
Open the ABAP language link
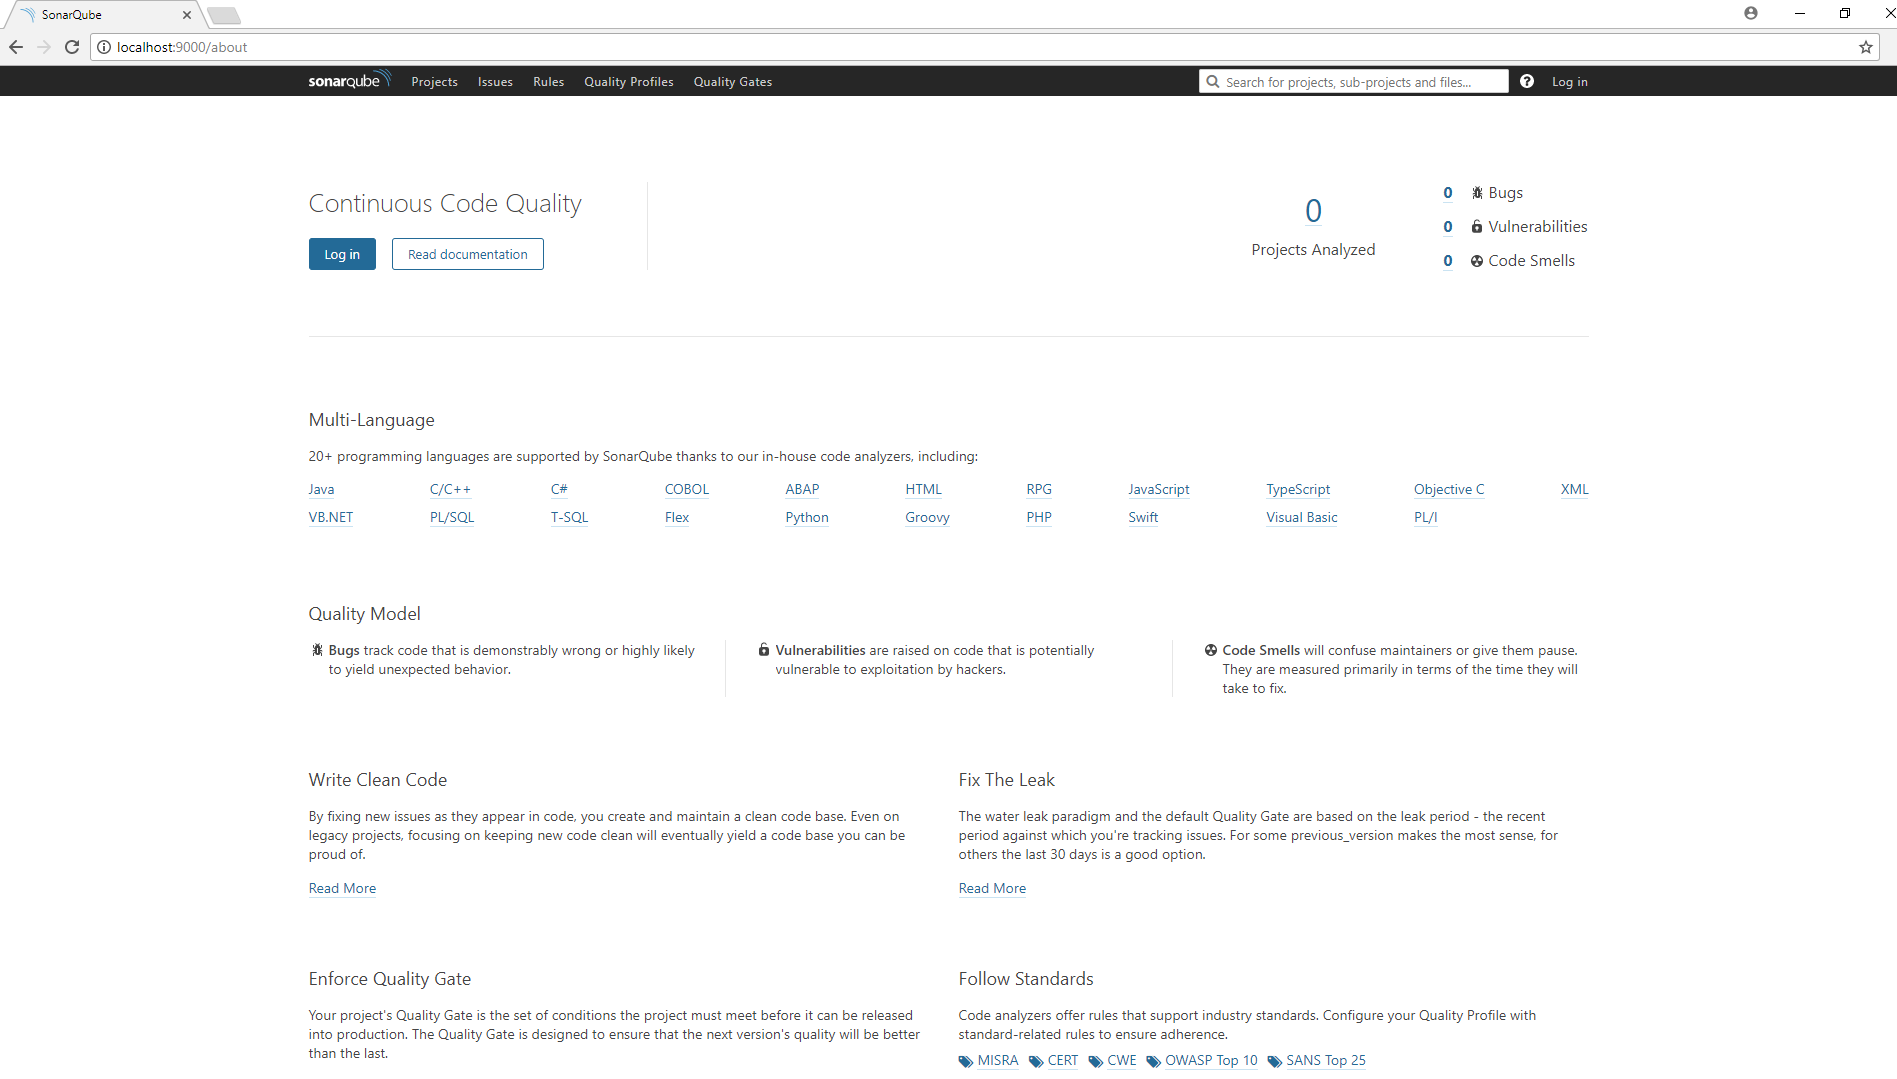(802, 489)
